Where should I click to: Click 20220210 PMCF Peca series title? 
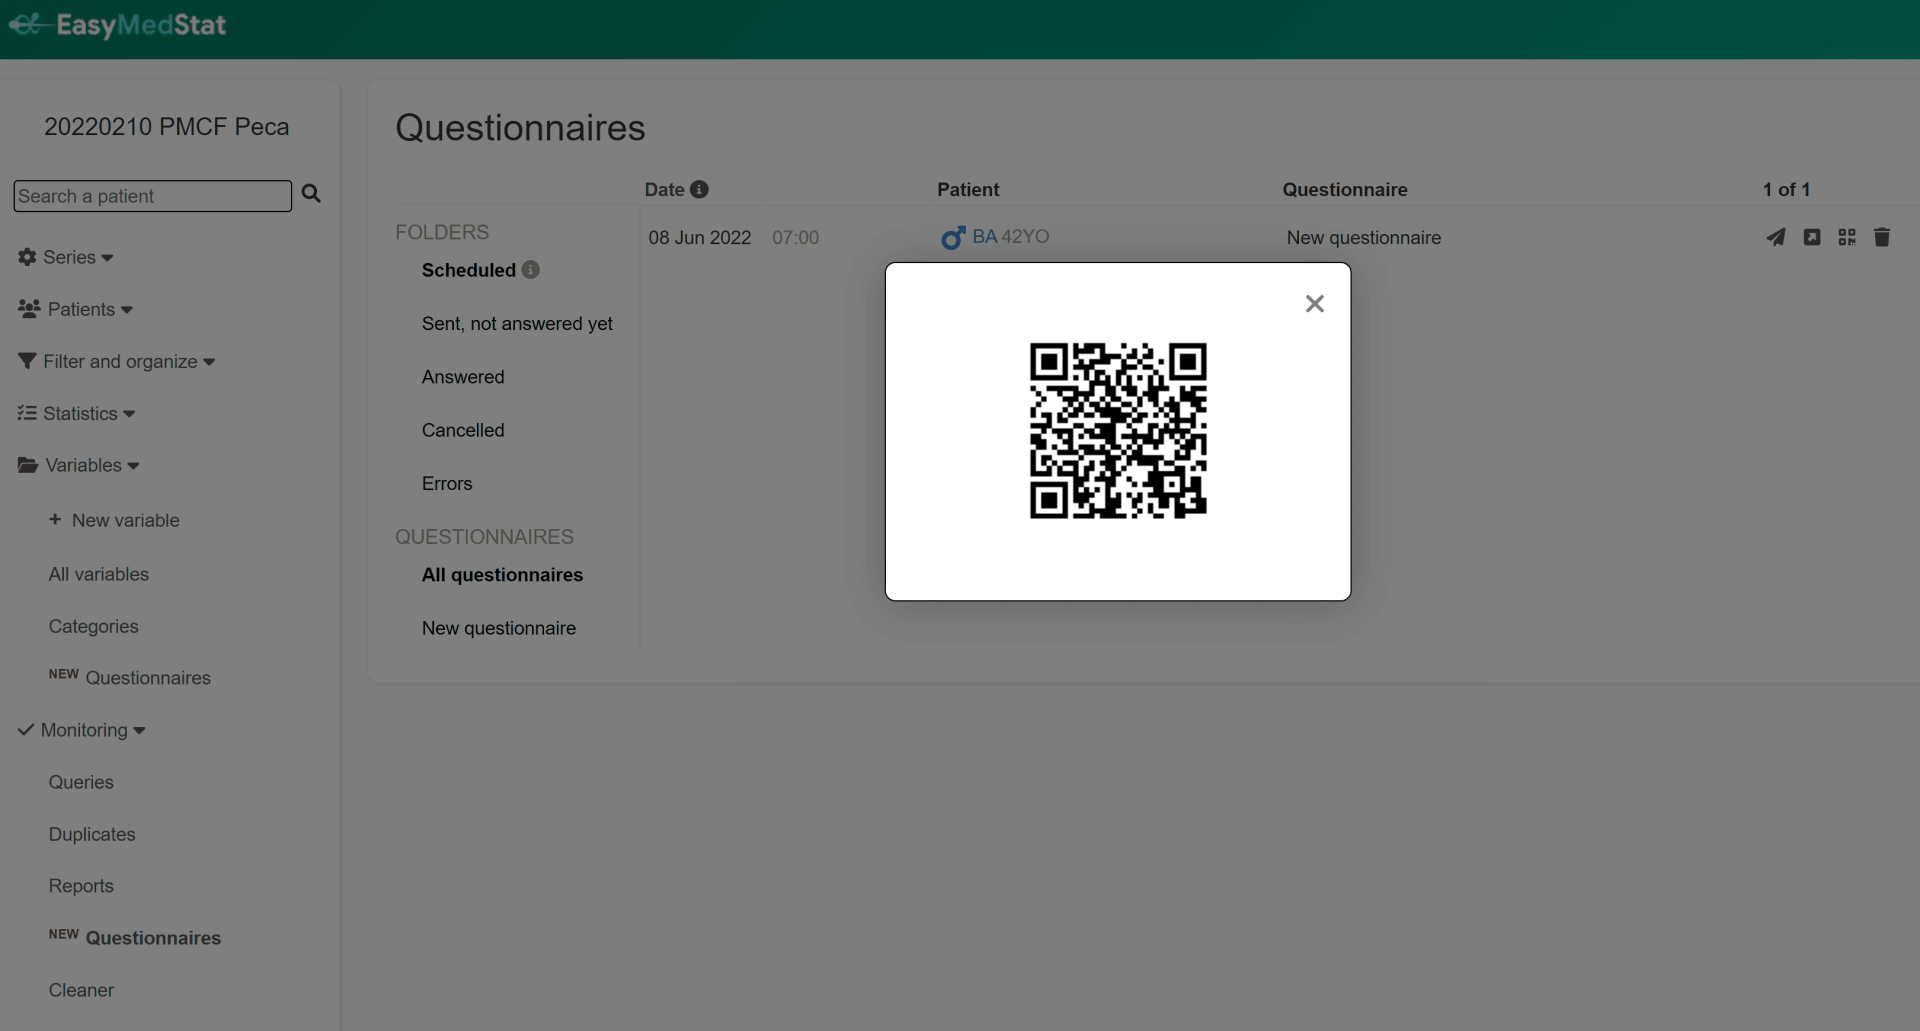tap(167, 127)
